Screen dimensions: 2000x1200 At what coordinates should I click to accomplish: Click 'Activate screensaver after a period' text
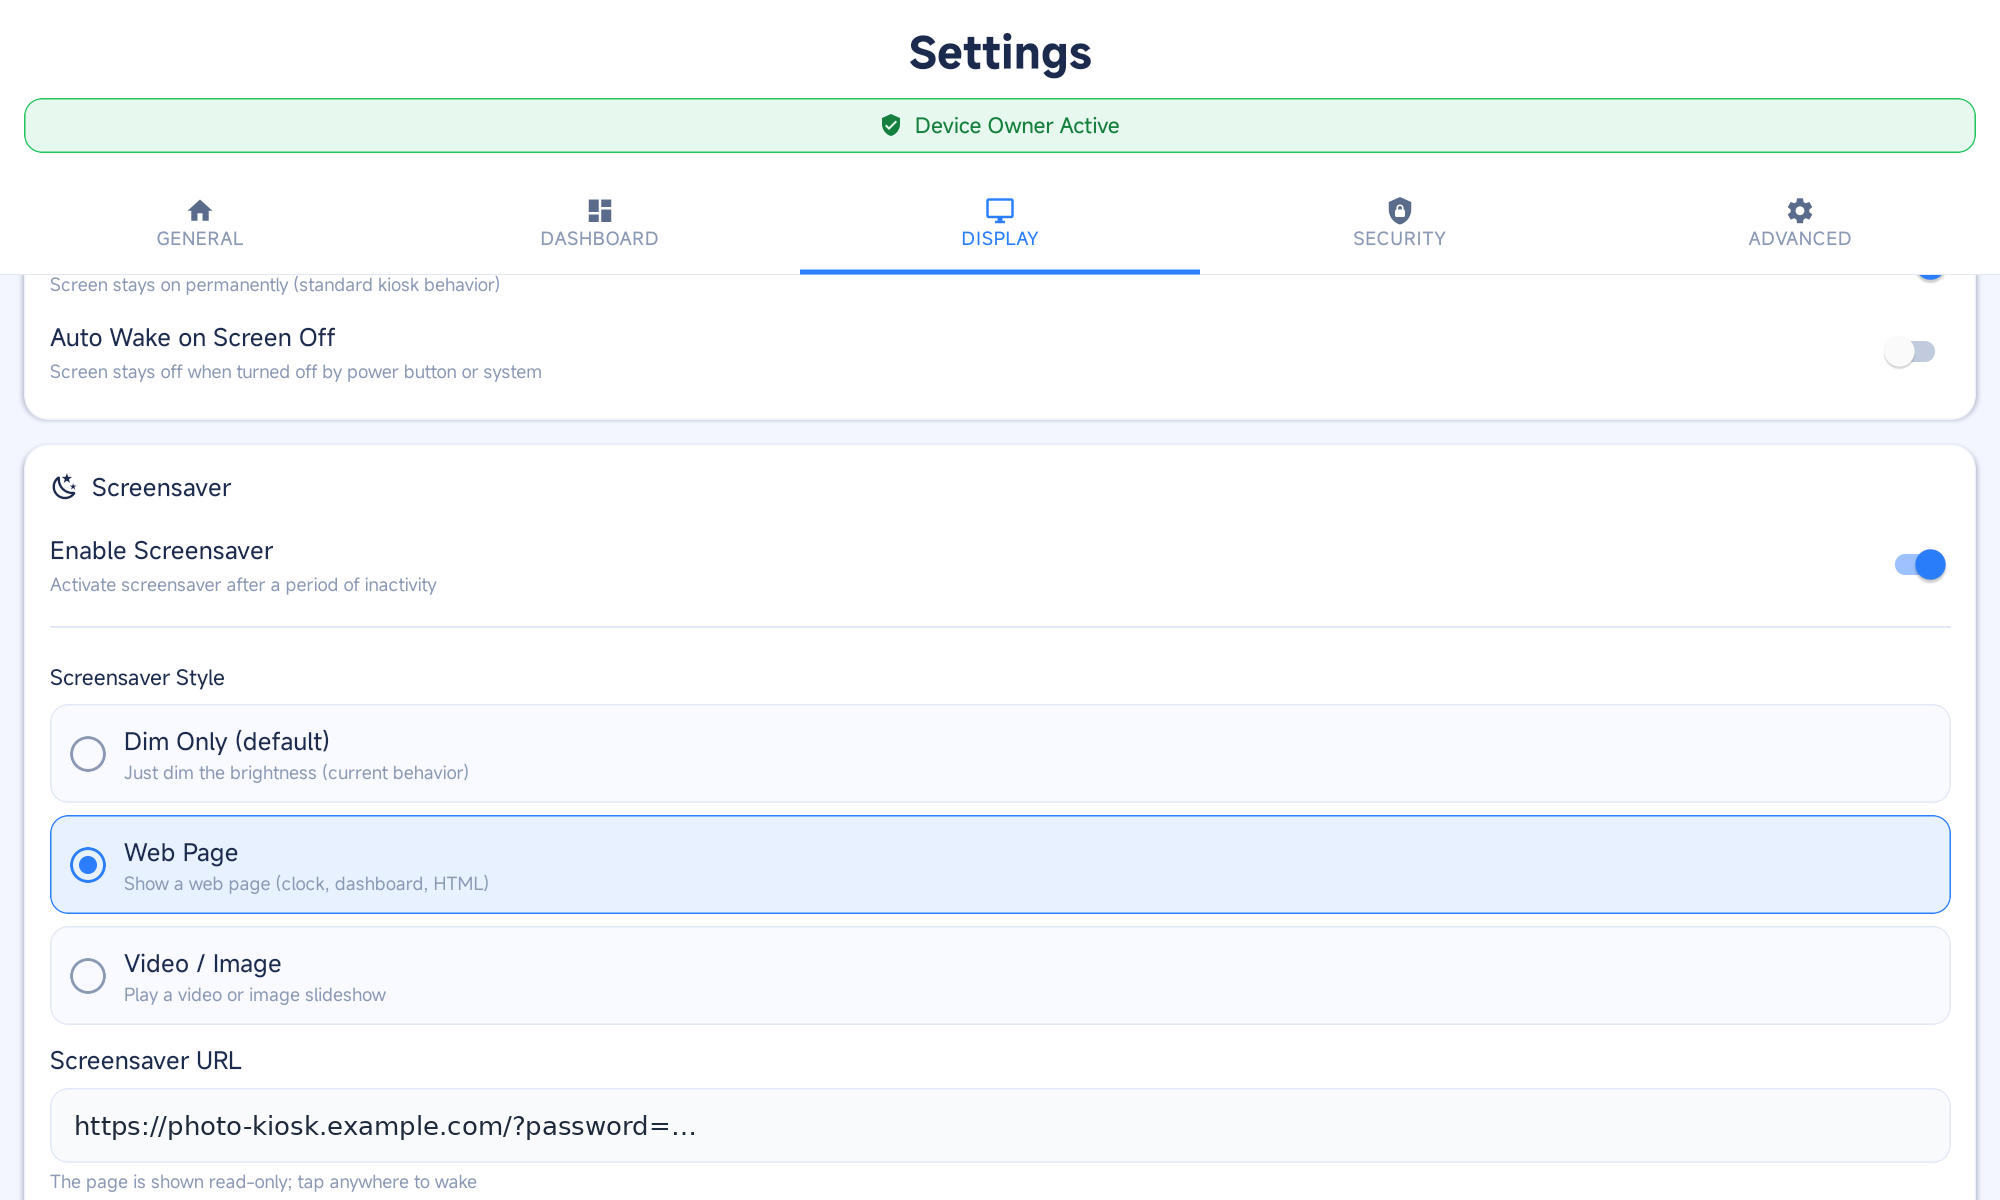pos(243,585)
